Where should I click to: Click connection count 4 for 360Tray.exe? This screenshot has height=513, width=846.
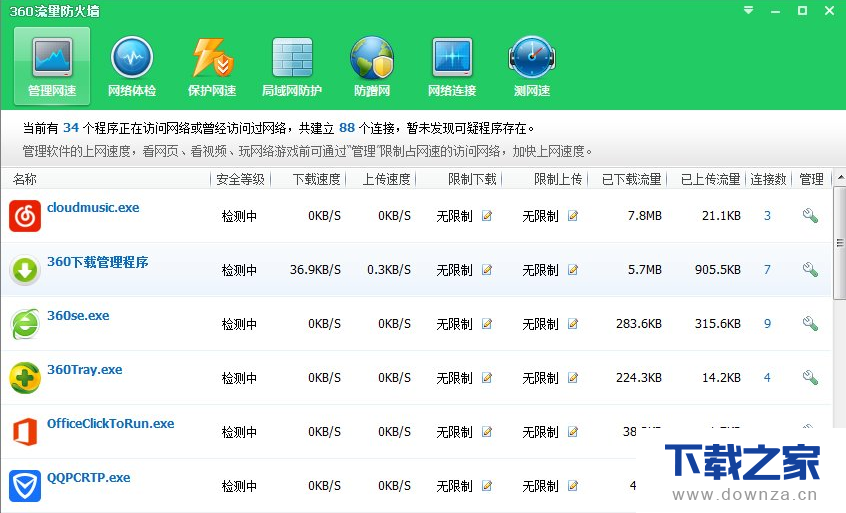point(767,378)
